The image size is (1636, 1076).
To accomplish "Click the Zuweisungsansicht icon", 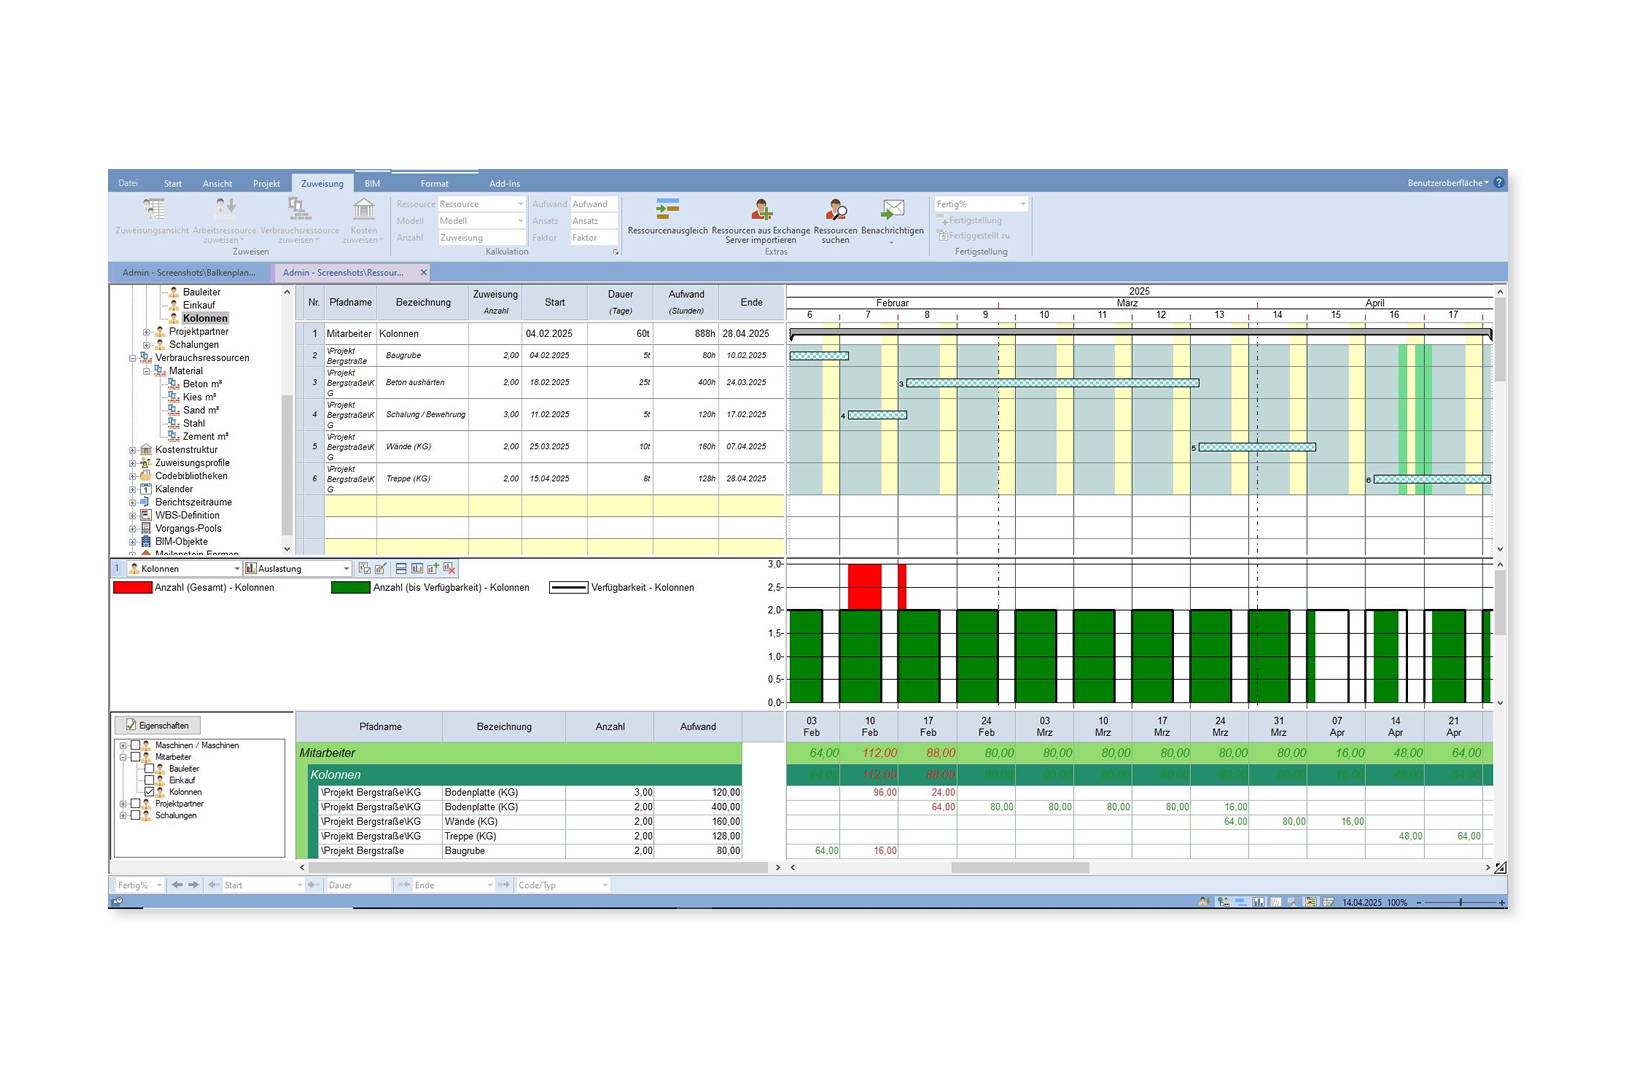I will (x=153, y=210).
